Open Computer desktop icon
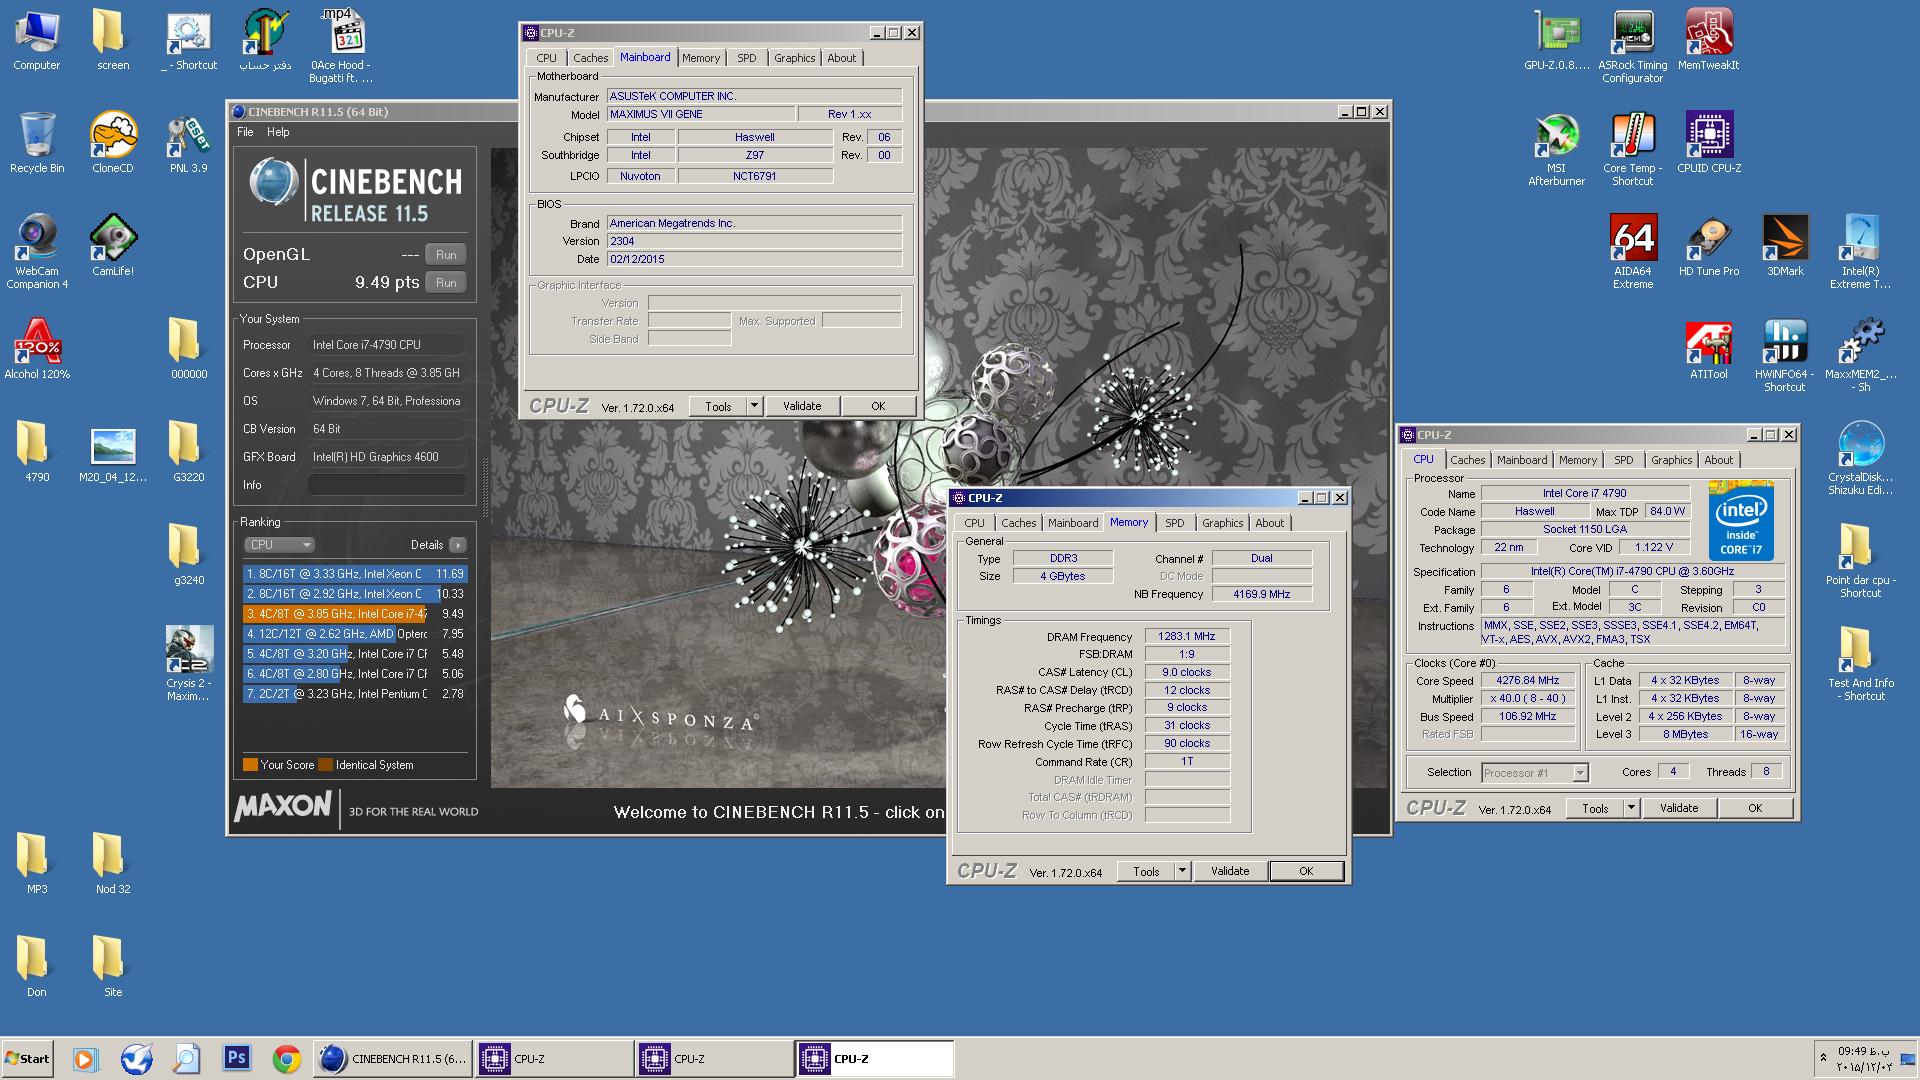The width and height of the screenshot is (1920, 1080). [x=37, y=41]
